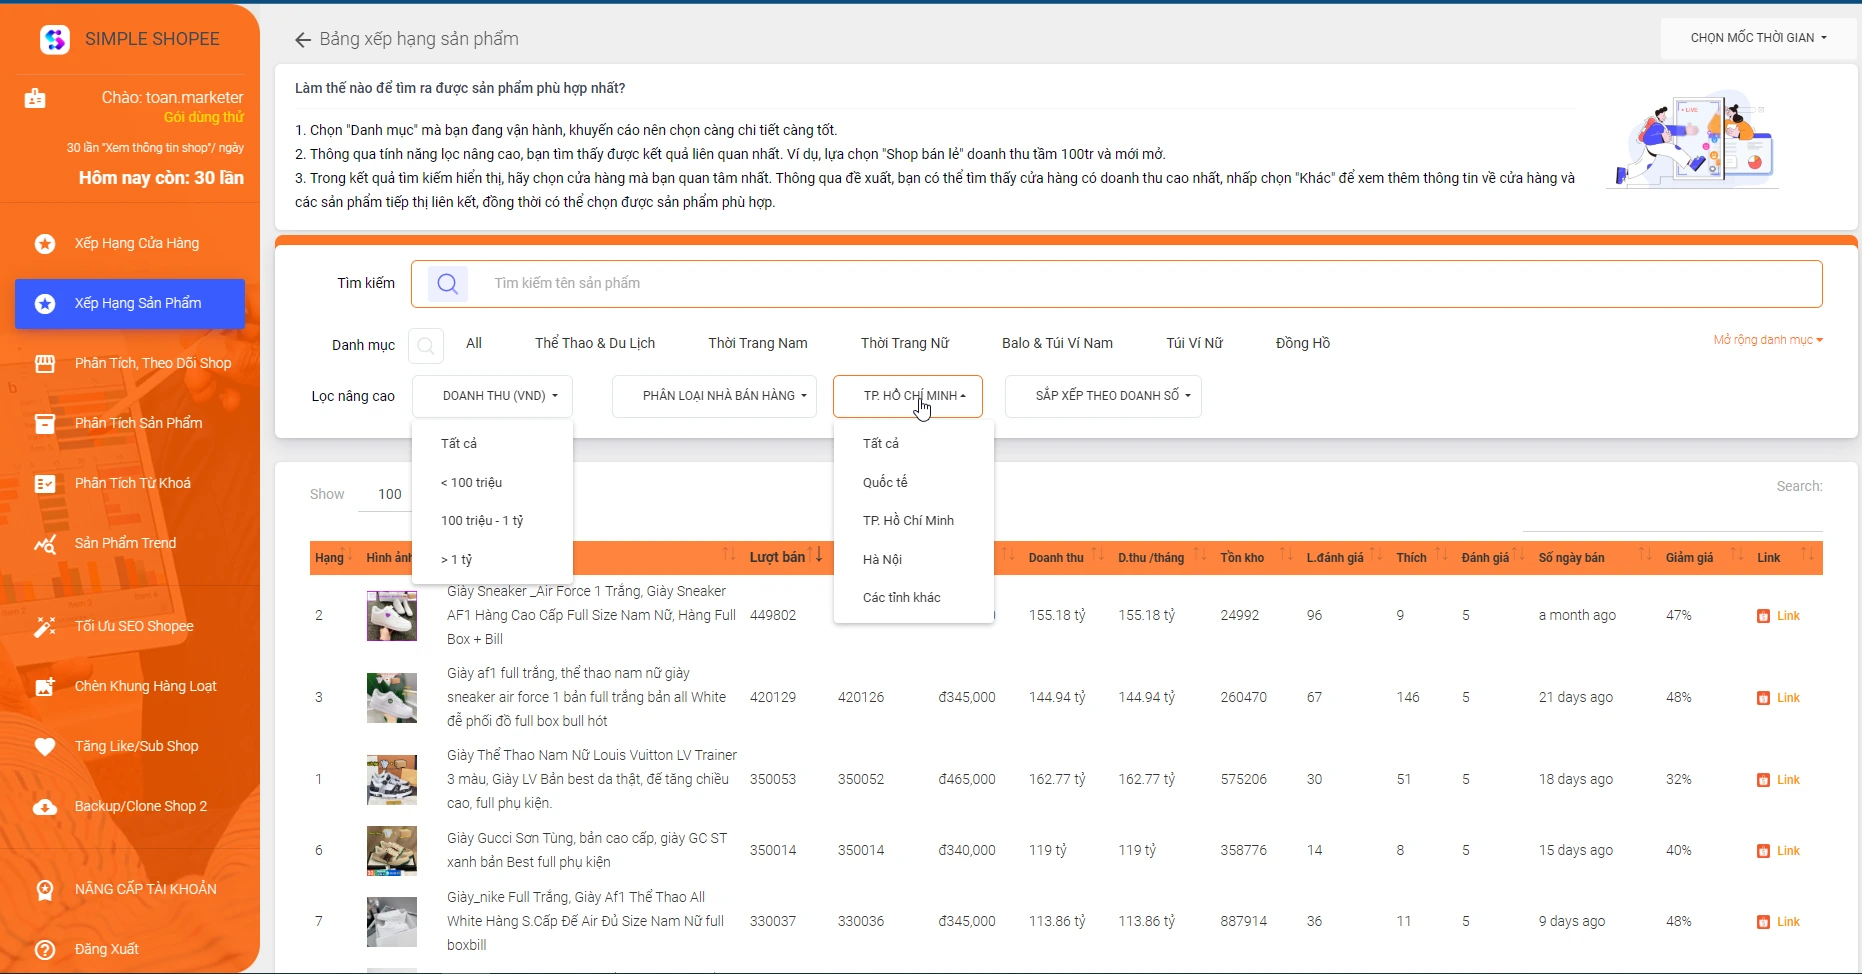The height and width of the screenshot is (974, 1862).
Task: Select Balo & Túi Ví Nam category
Action: tap(1057, 343)
